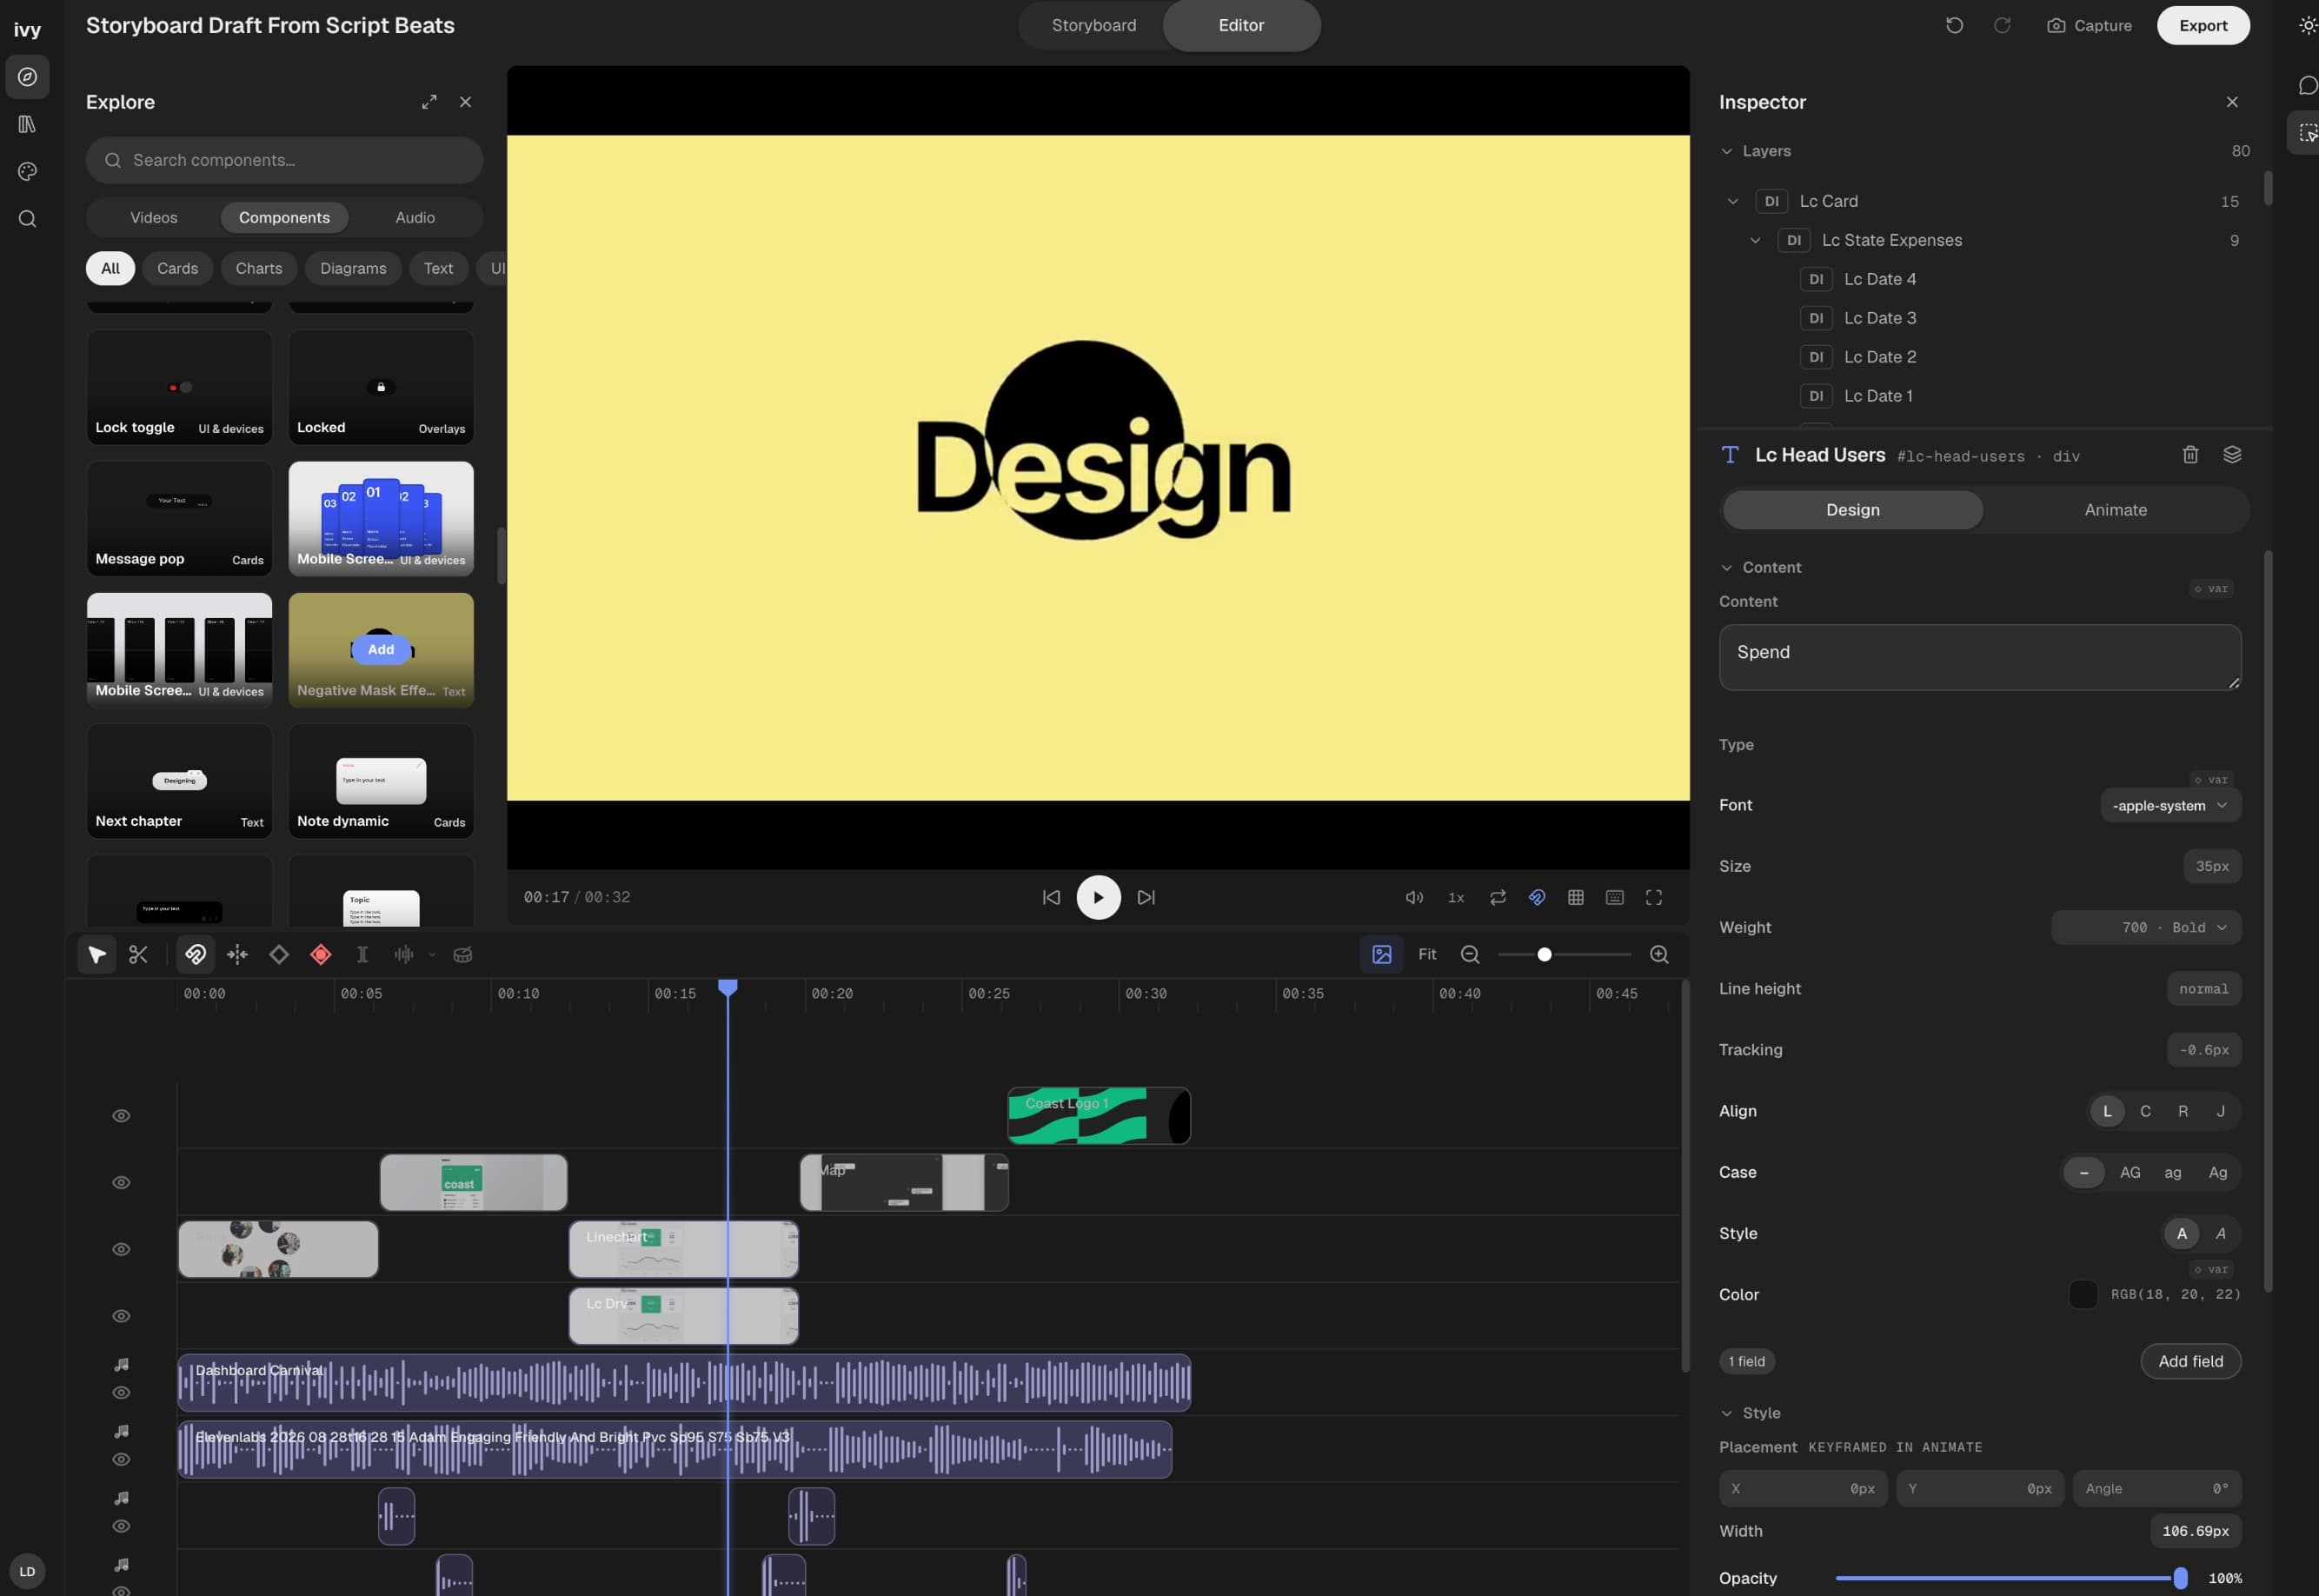Click Add field button
Image resolution: width=2319 pixels, height=1596 pixels.
point(2190,1361)
